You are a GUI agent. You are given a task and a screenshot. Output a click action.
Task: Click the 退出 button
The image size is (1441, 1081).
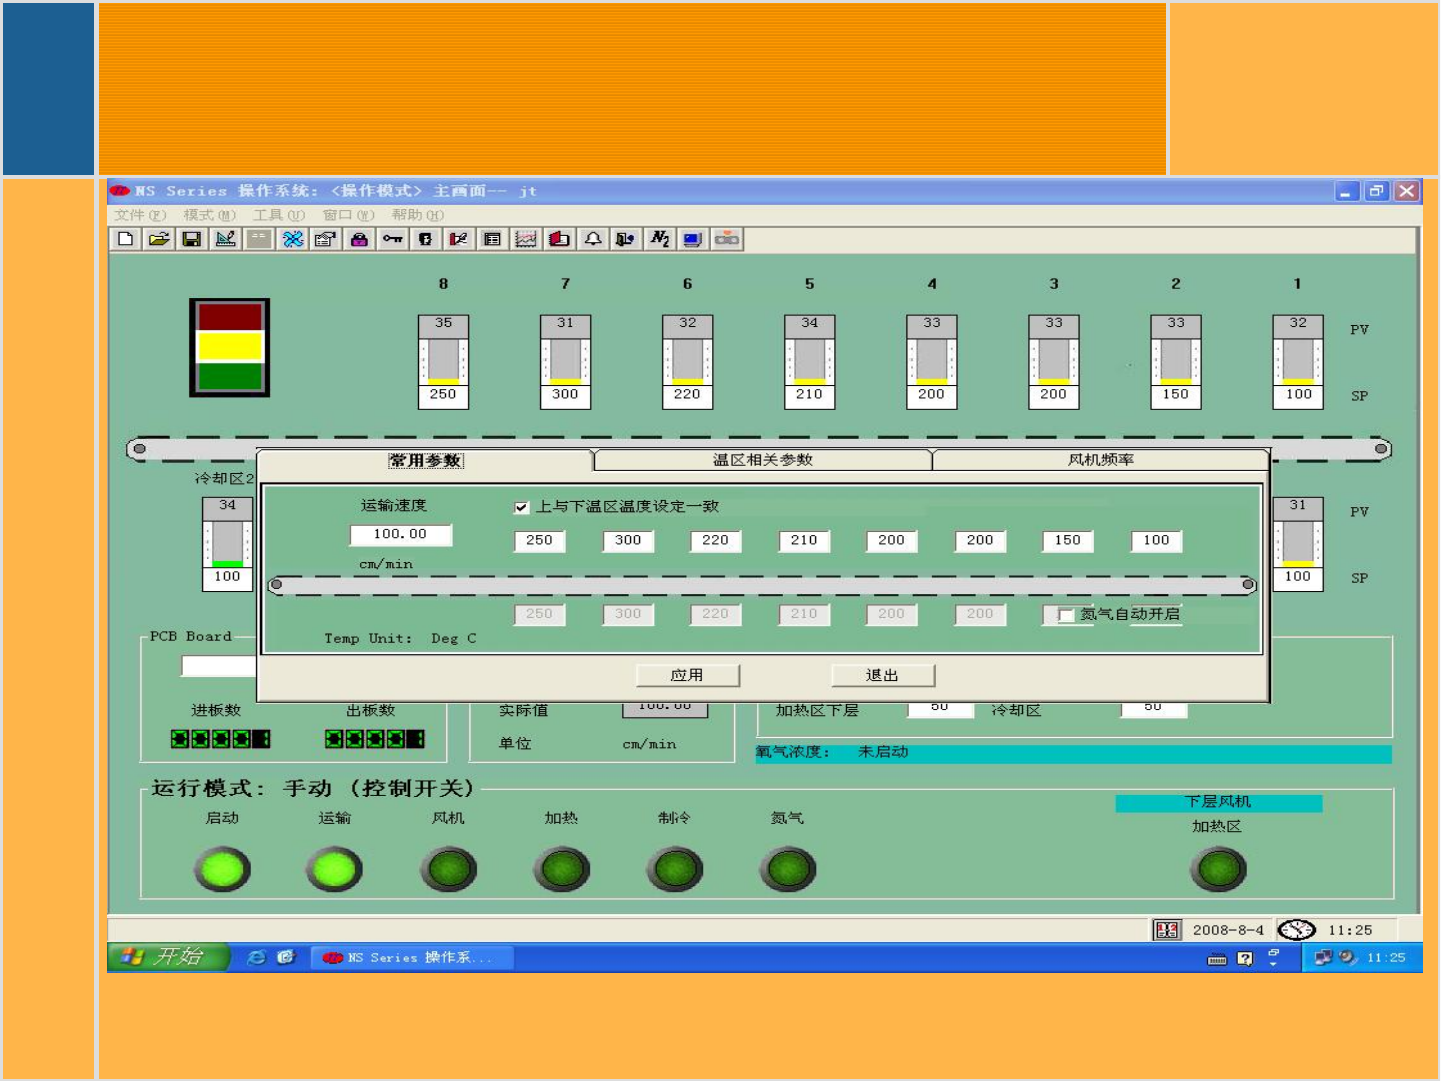pos(882,675)
